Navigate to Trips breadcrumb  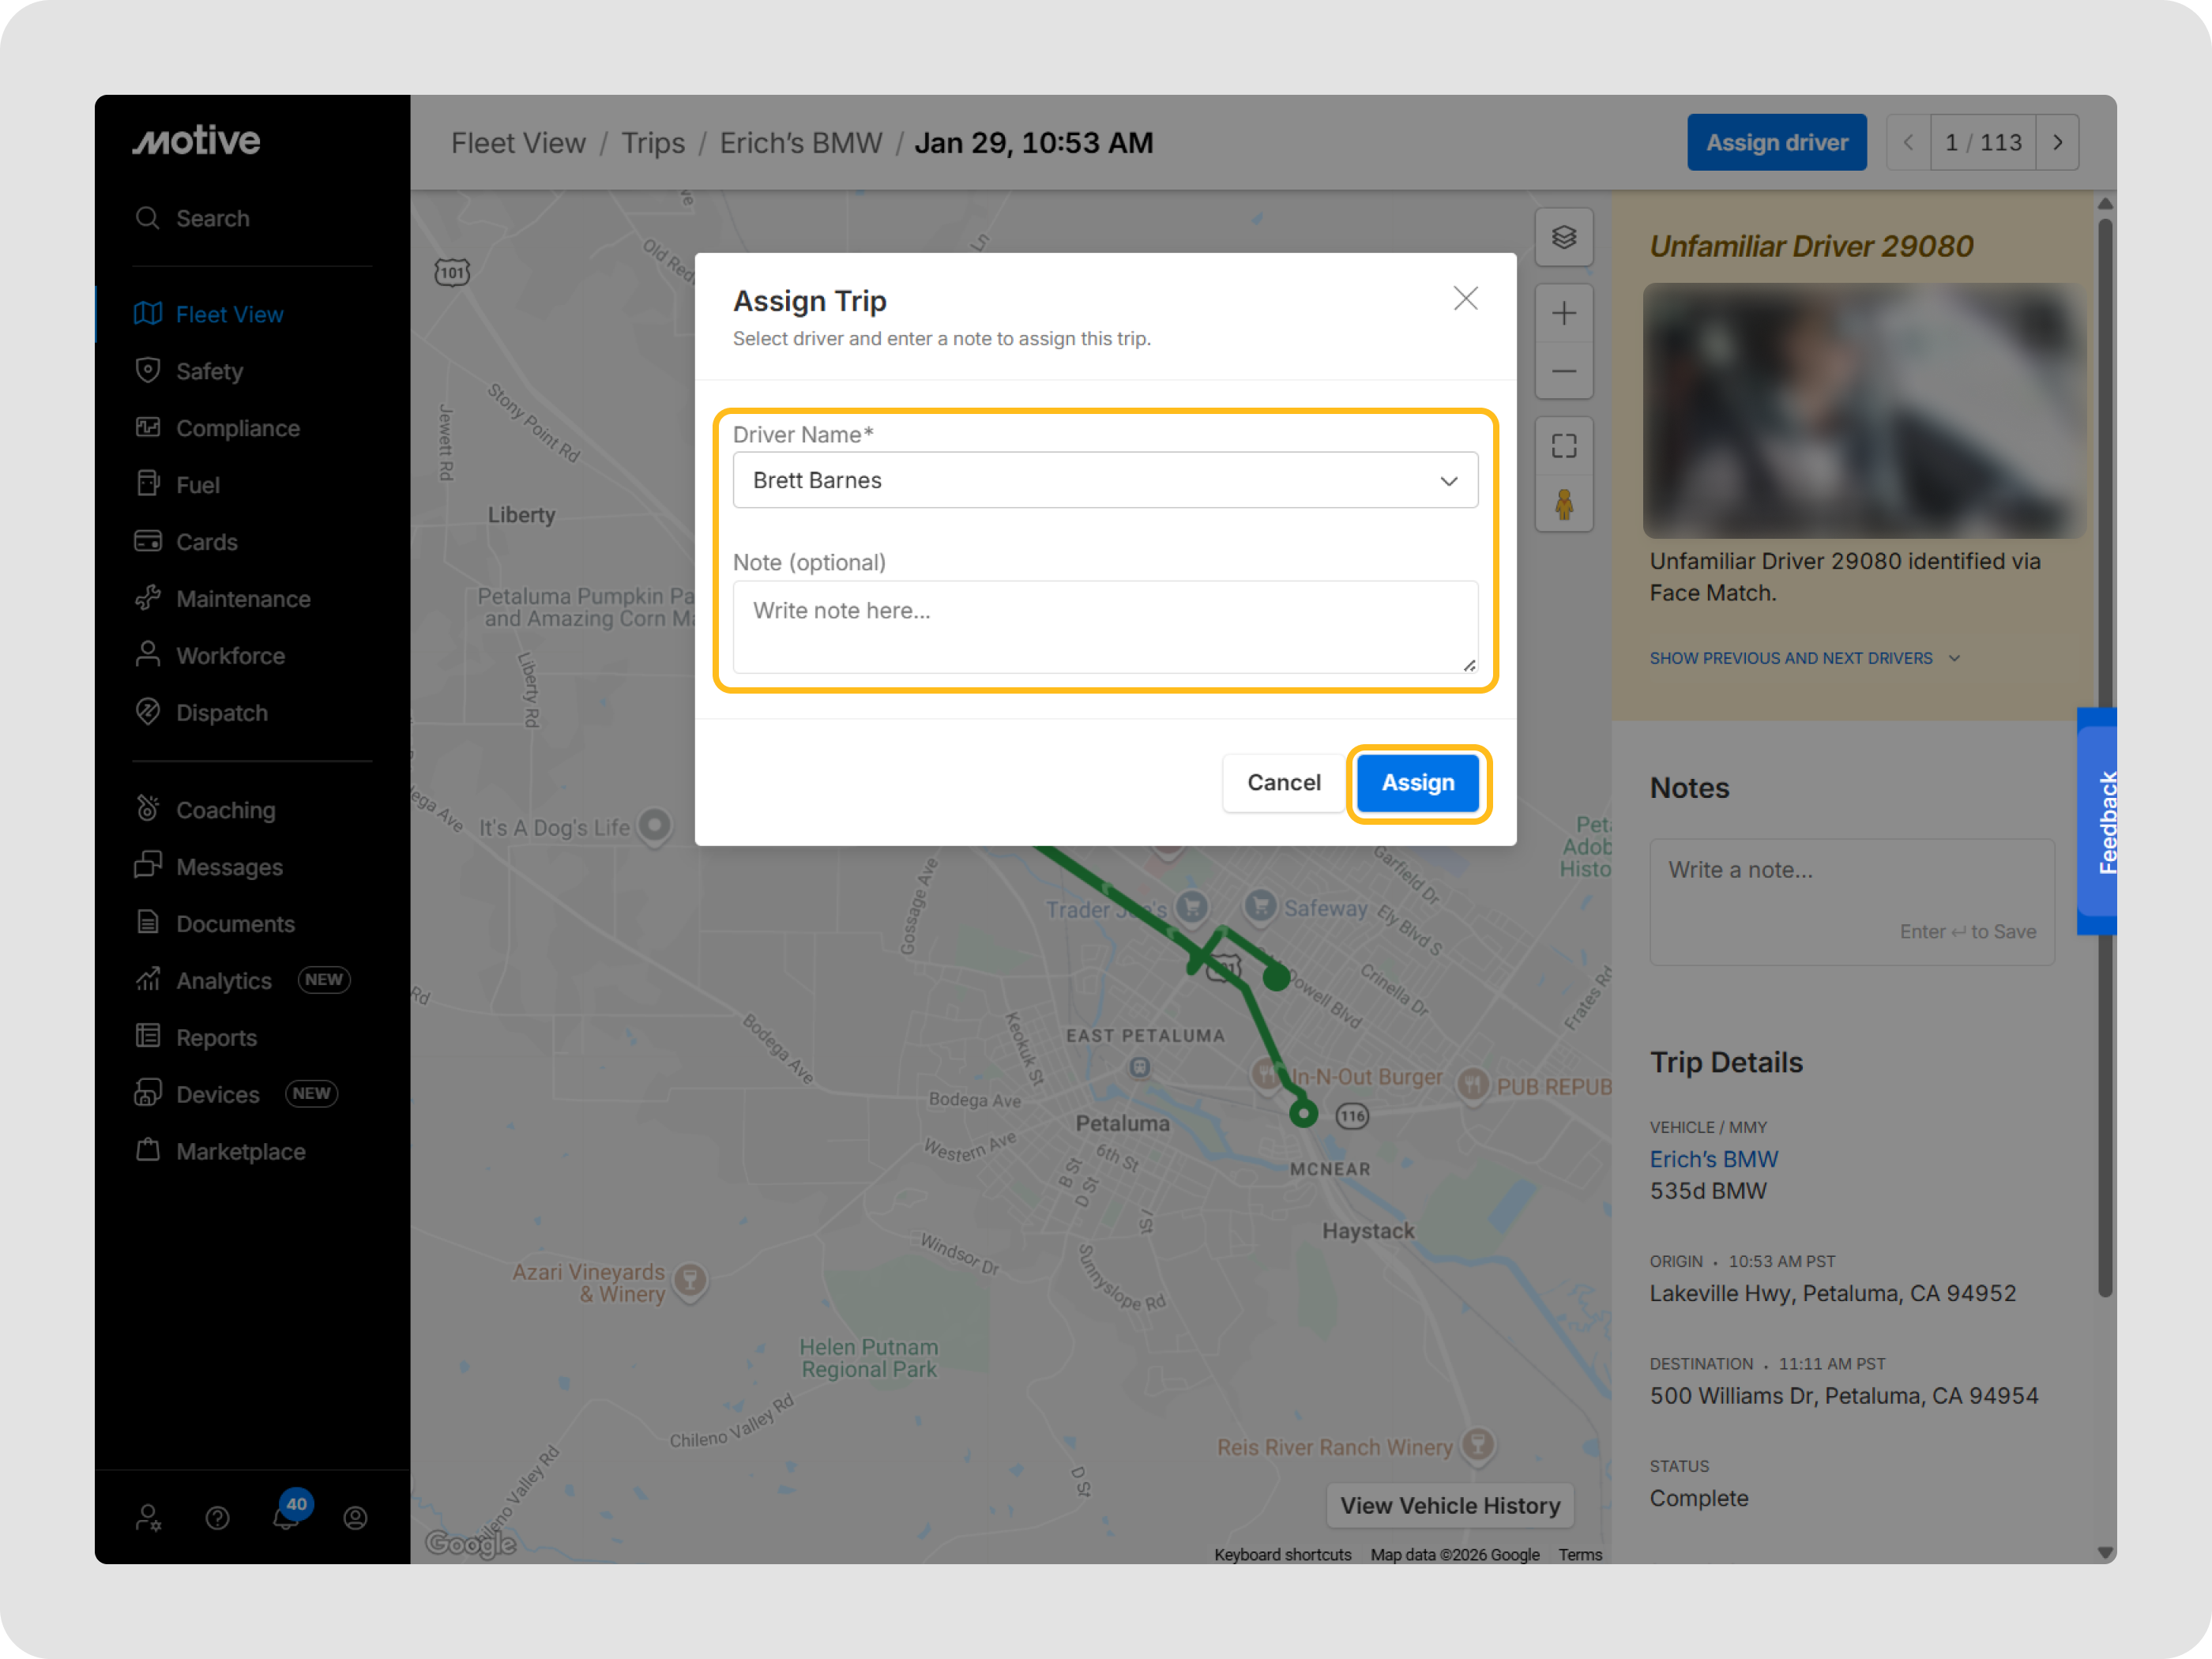coord(653,143)
